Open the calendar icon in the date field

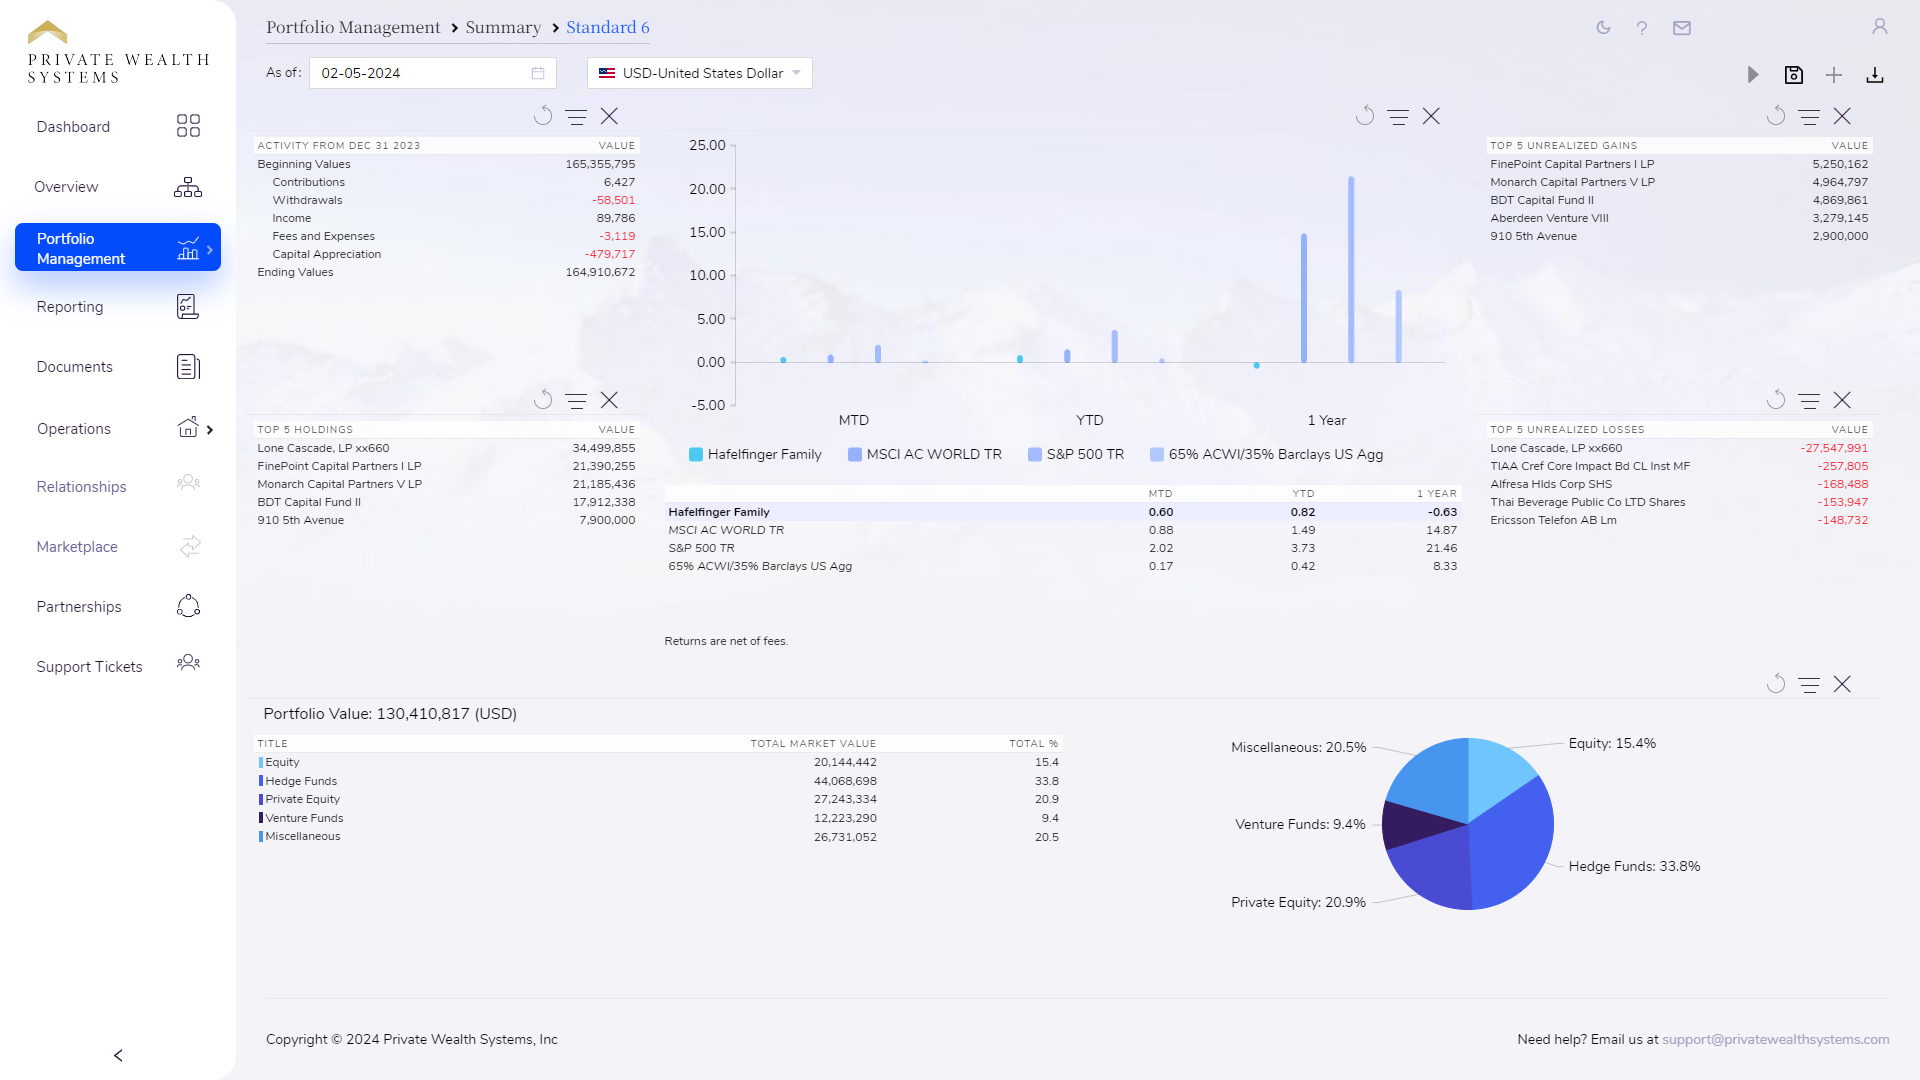pos(537,72)
